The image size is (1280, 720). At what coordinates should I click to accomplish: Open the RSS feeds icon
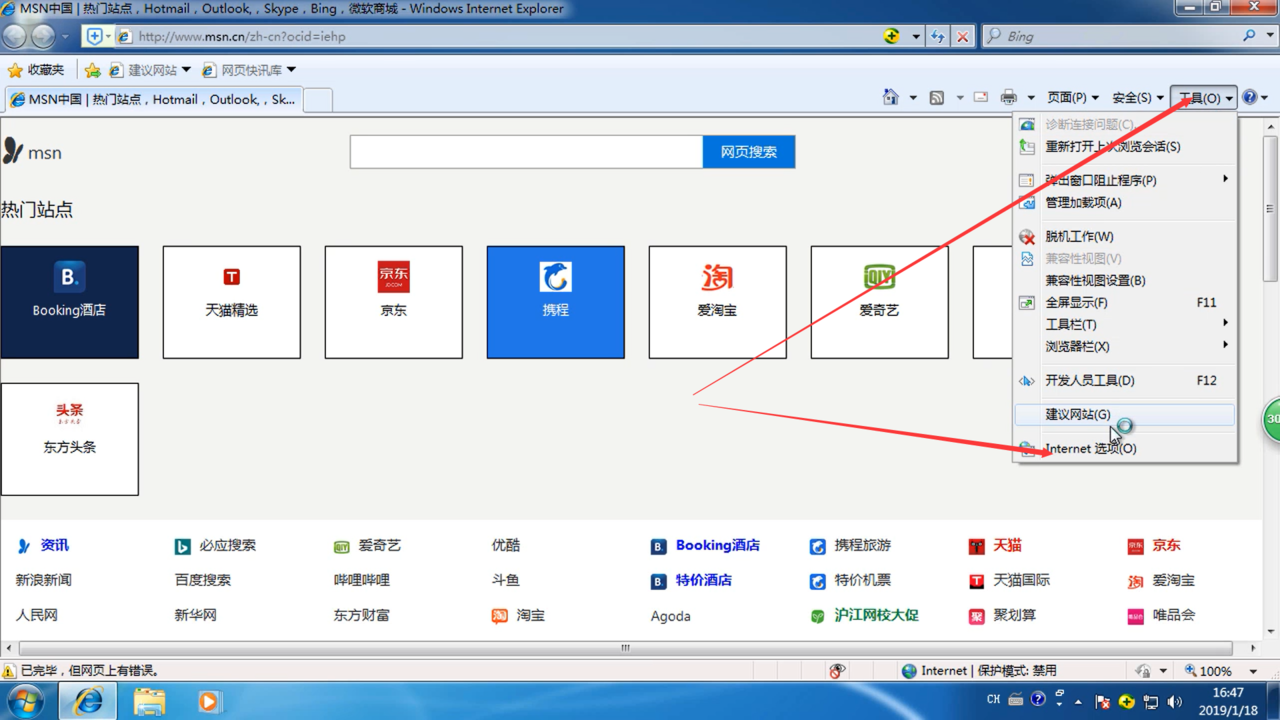click(x=937, y=97)
